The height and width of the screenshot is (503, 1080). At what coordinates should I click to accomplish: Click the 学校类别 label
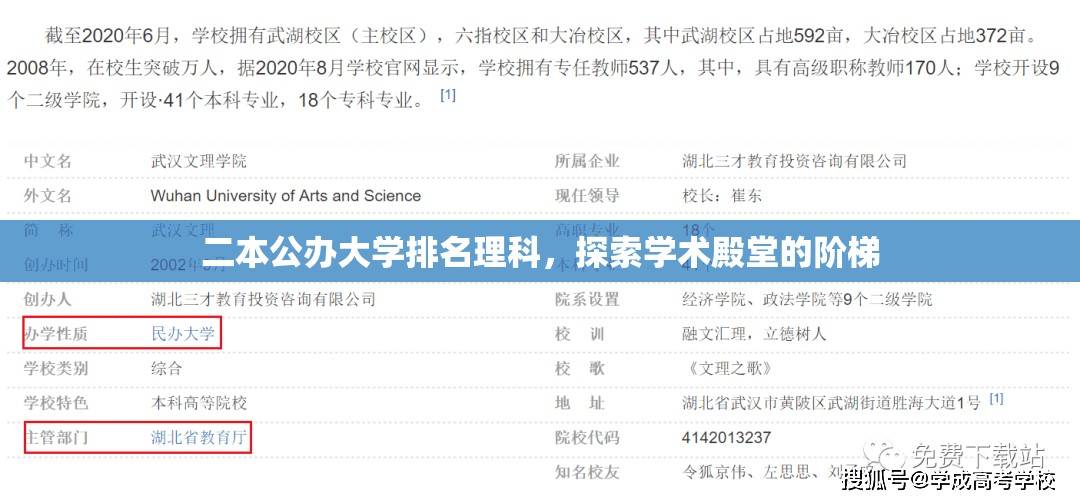click(56, 369)
